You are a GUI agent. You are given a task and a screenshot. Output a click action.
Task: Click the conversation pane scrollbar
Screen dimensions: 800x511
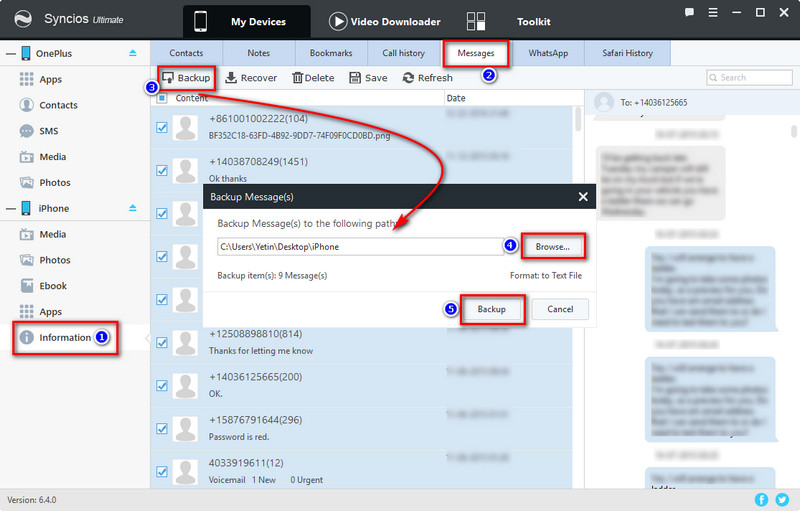click(794, 131)
